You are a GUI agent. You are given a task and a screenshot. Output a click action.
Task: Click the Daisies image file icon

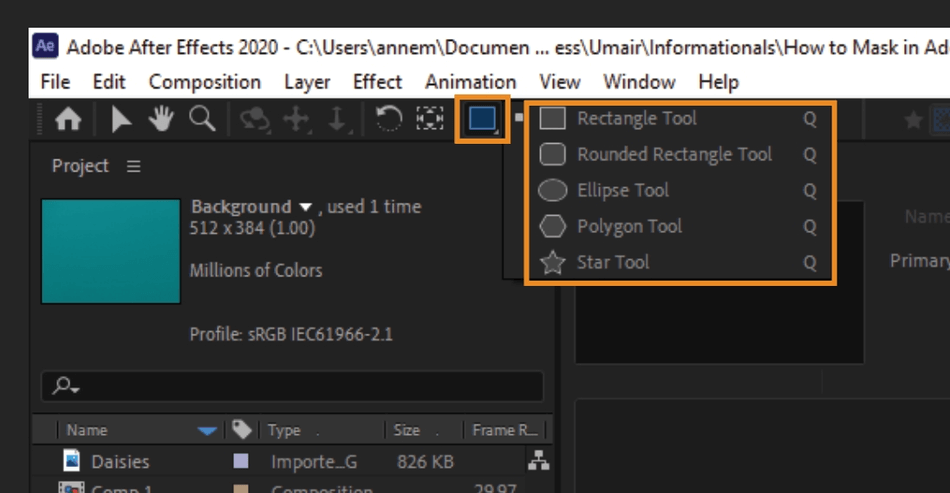(x=71, y=460)
